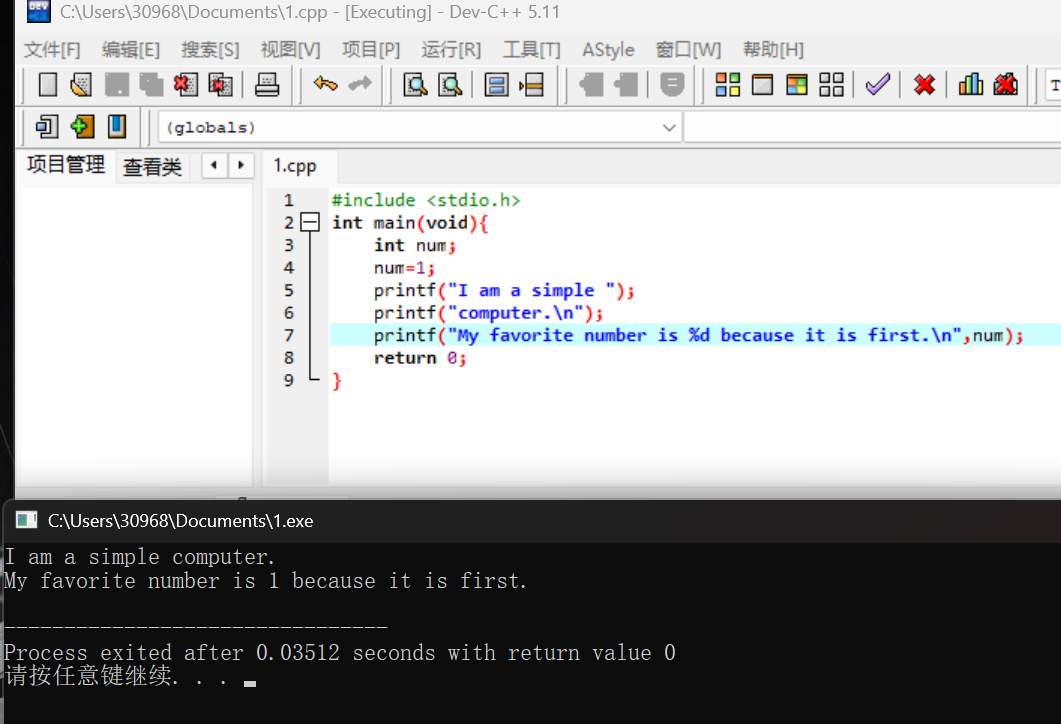Click console window title icon
The height and width of the screenshot is (724, 1061).
pos(26,520)
